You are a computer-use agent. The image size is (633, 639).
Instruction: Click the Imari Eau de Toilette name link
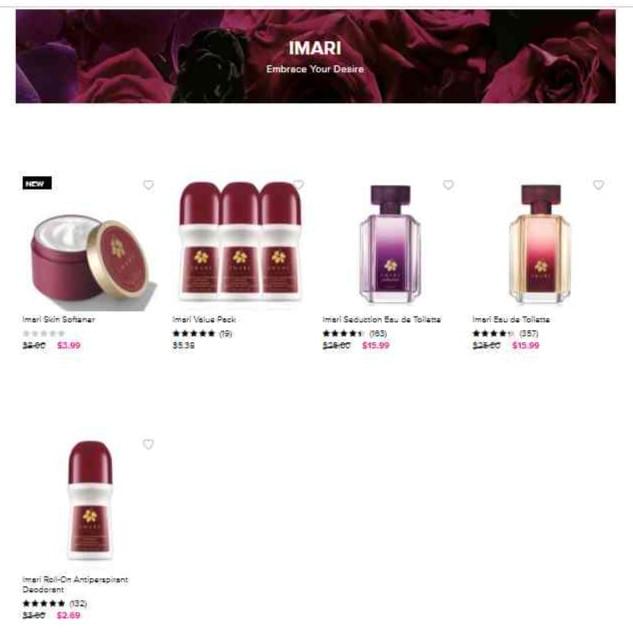[x=511, y=320]
